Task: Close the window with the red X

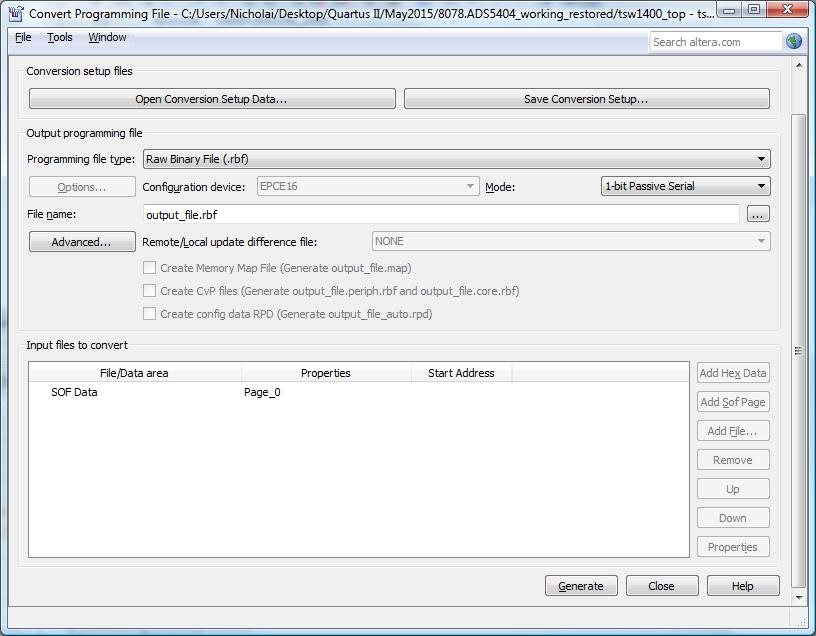Action: coord(788,10)
